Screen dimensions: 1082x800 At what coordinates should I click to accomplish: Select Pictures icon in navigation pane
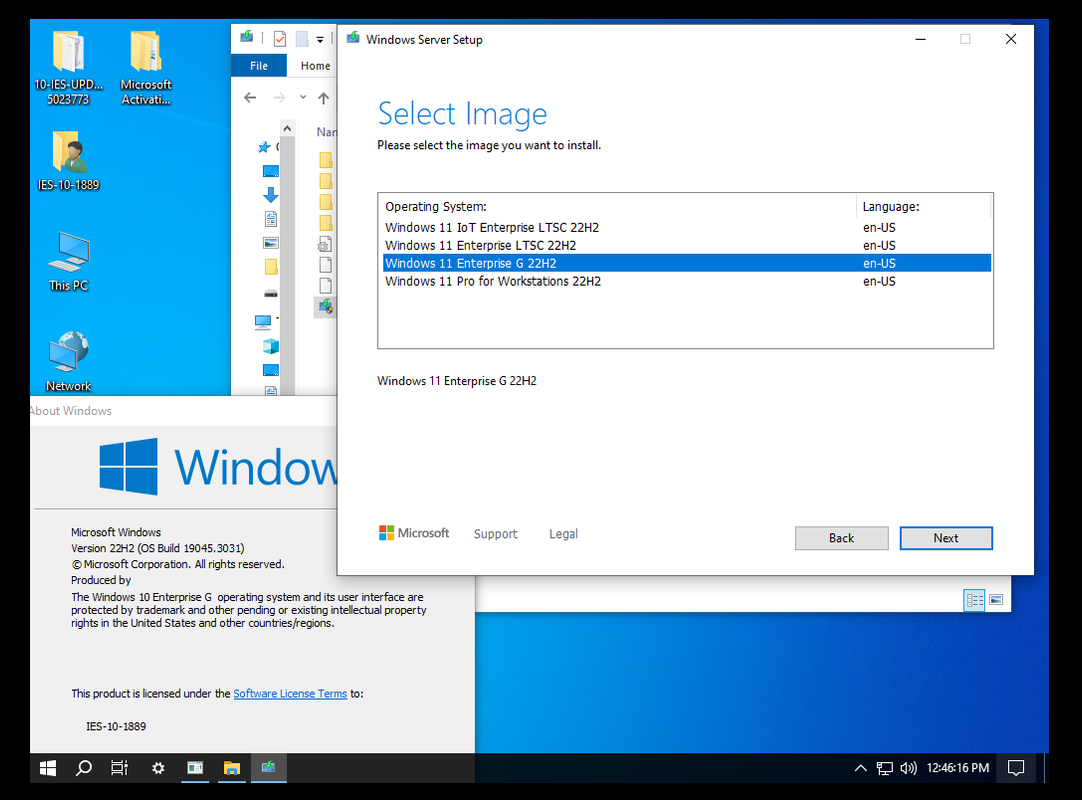[x=270, y=243]
